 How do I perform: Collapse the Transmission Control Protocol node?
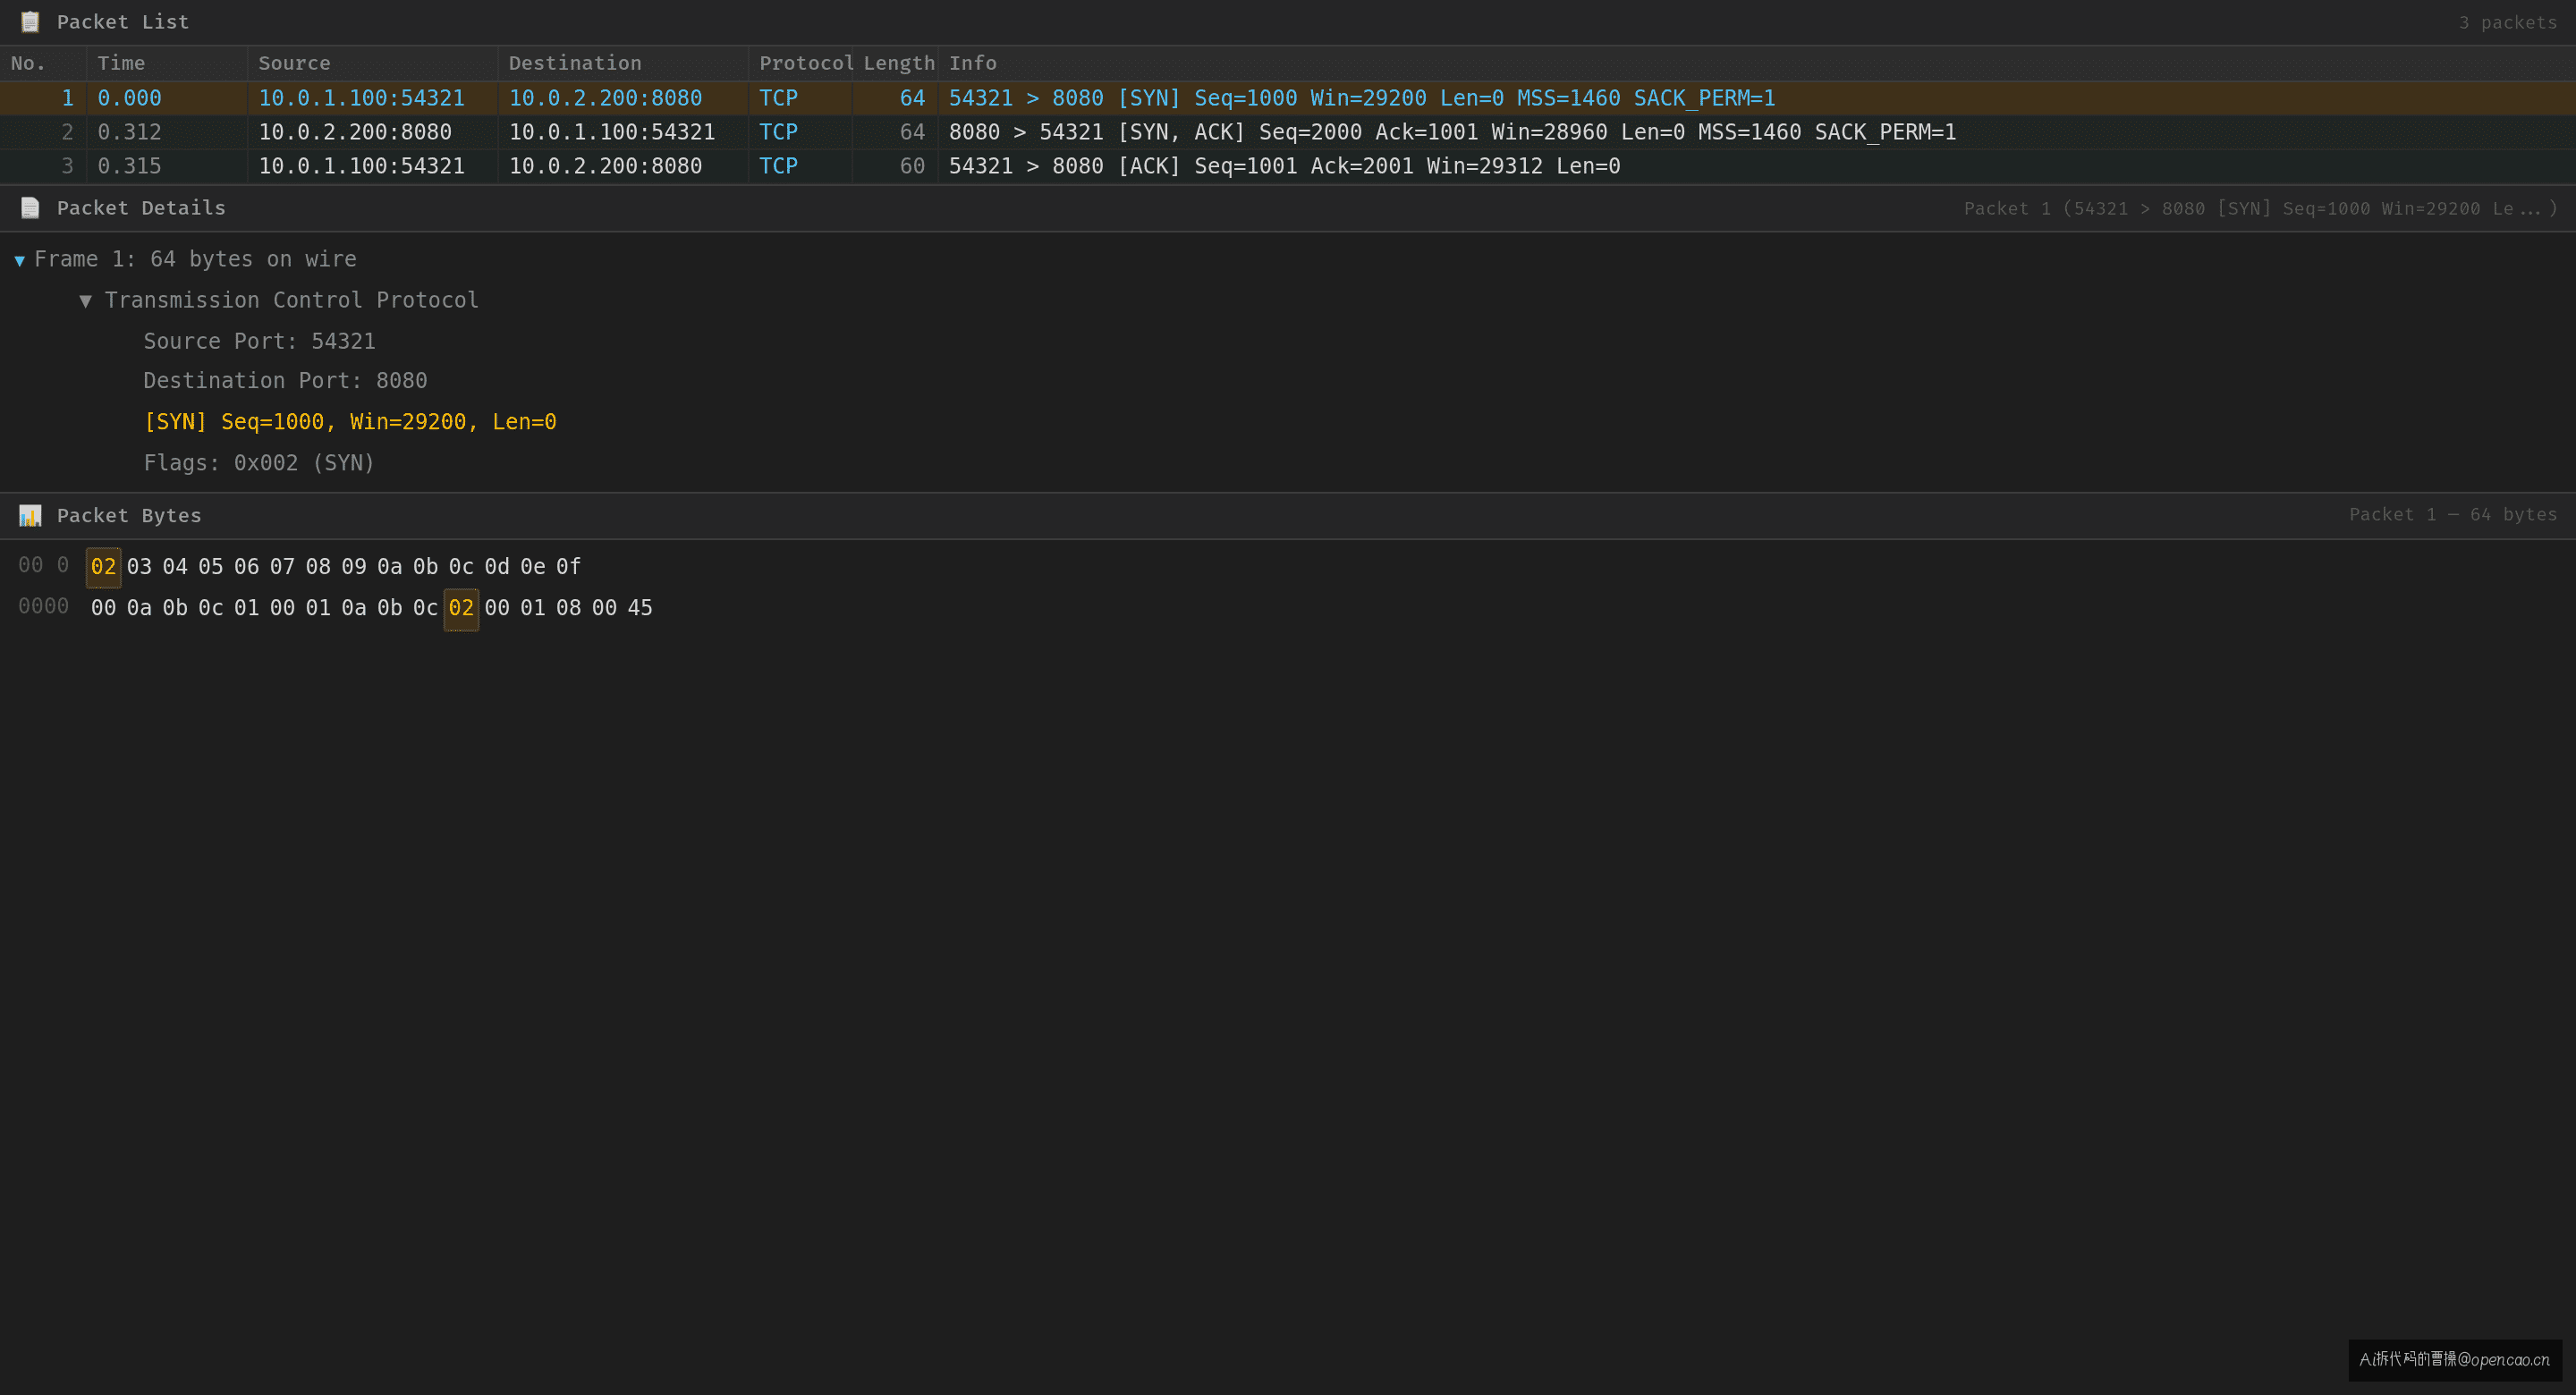85,301
